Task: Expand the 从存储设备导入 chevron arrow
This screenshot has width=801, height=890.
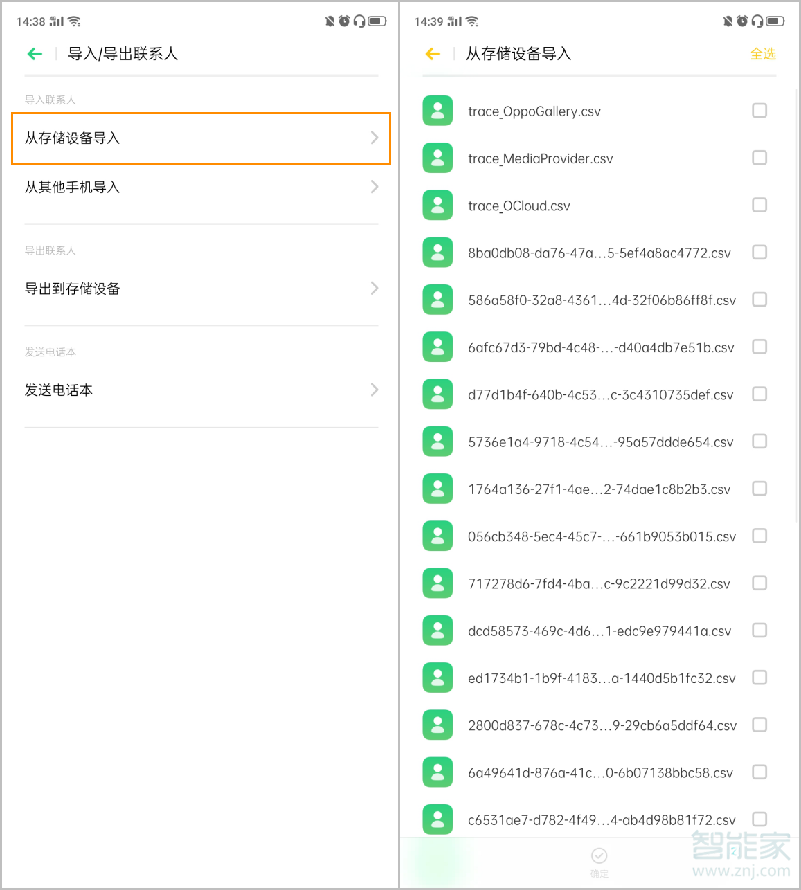Action: pos(375,139)
